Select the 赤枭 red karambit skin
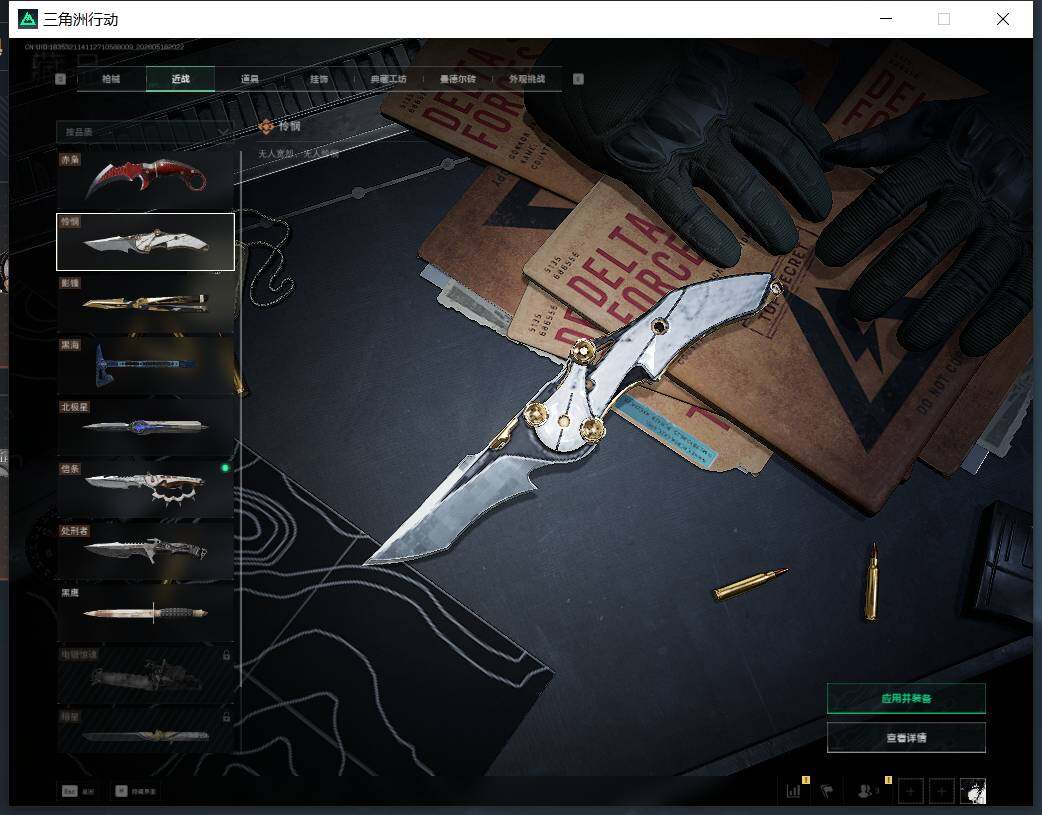 click(x=145, y=180)
